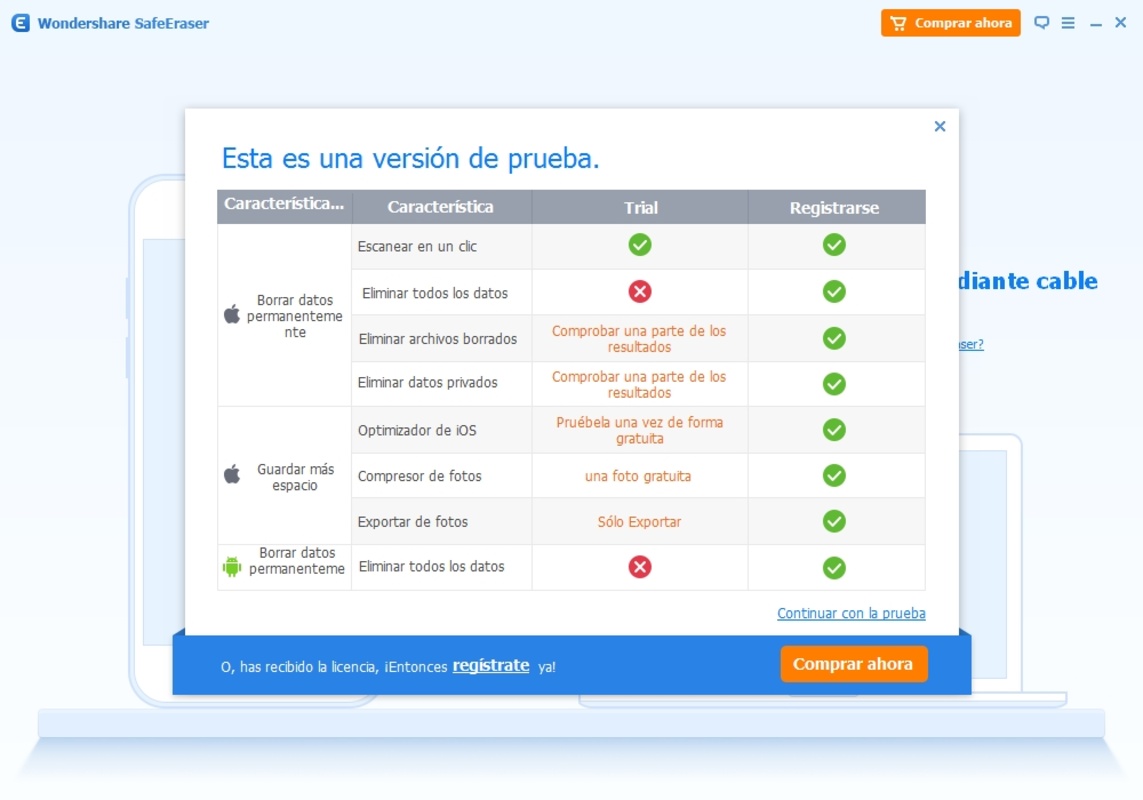Click the Escanear en un clic cell
1143x800 pixels.
coord(441,246)
